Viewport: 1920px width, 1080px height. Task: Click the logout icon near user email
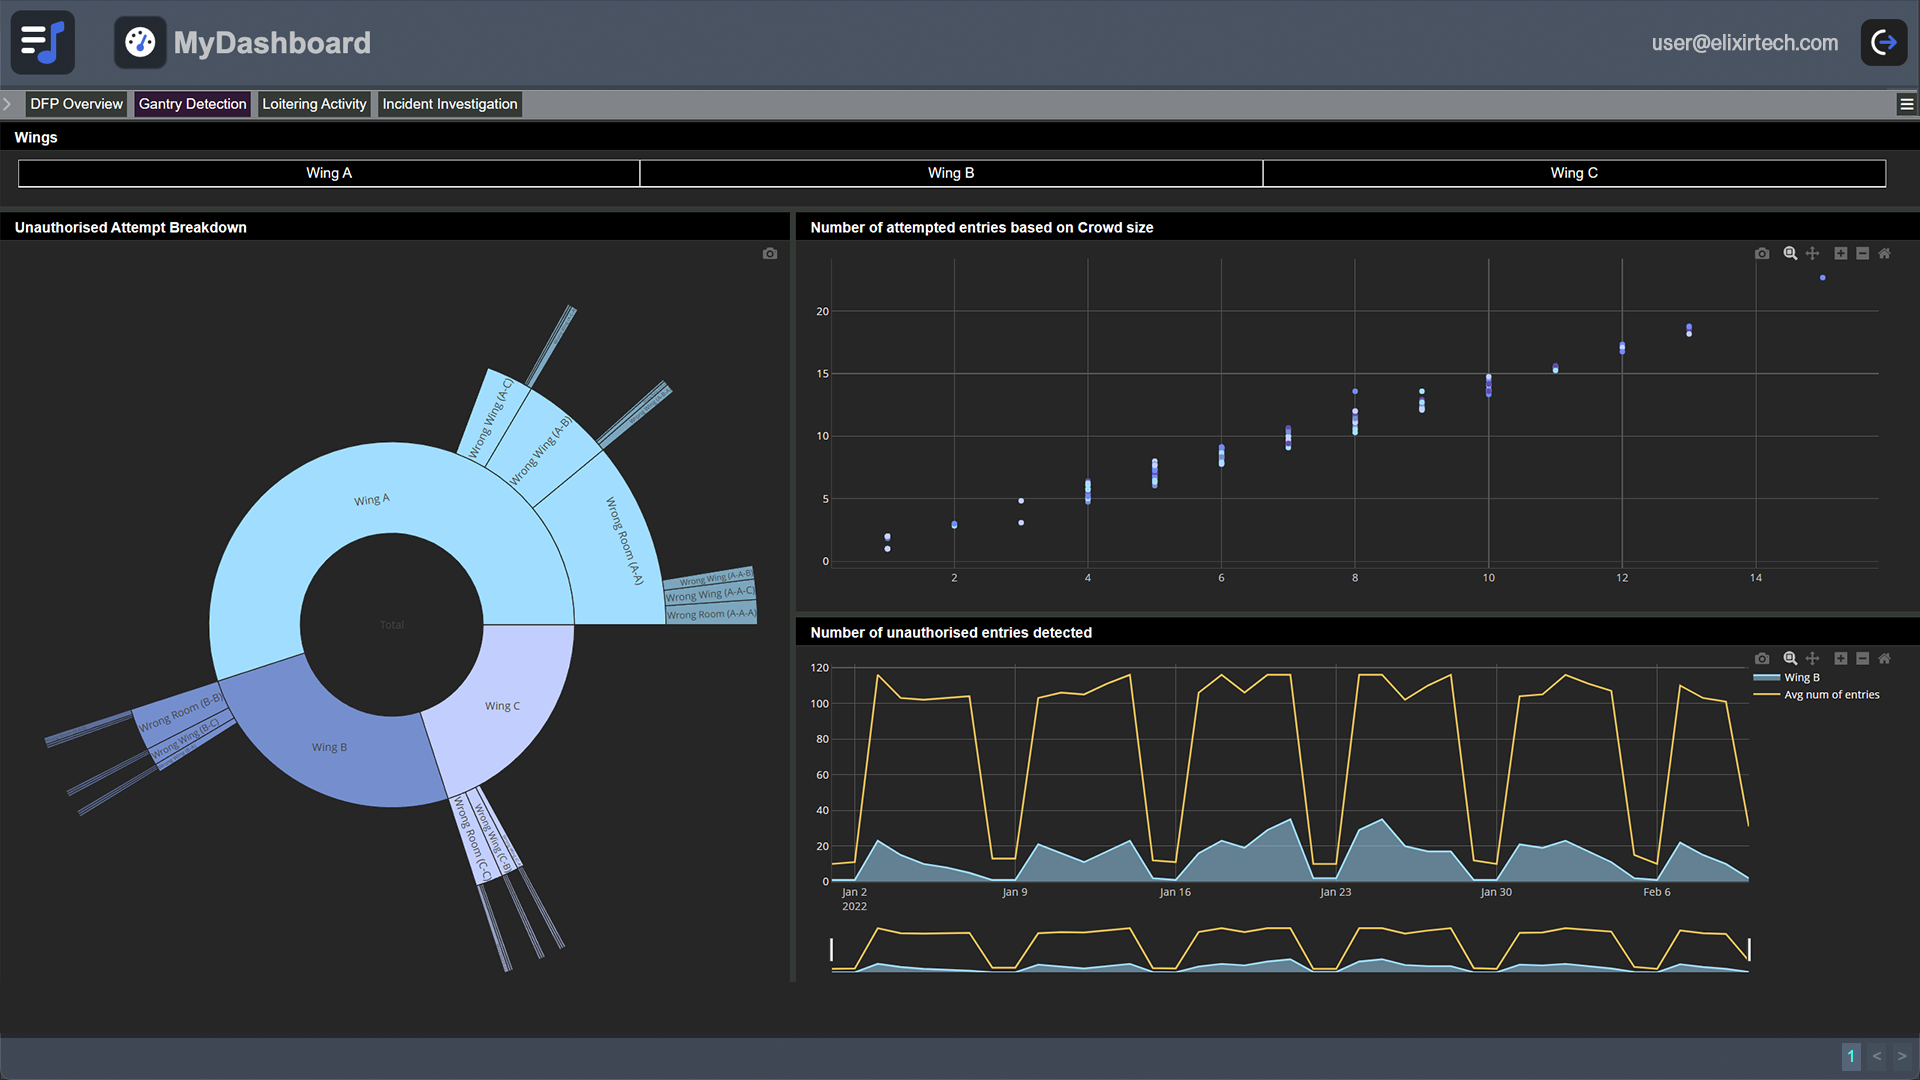click(x=1883, y=43)
